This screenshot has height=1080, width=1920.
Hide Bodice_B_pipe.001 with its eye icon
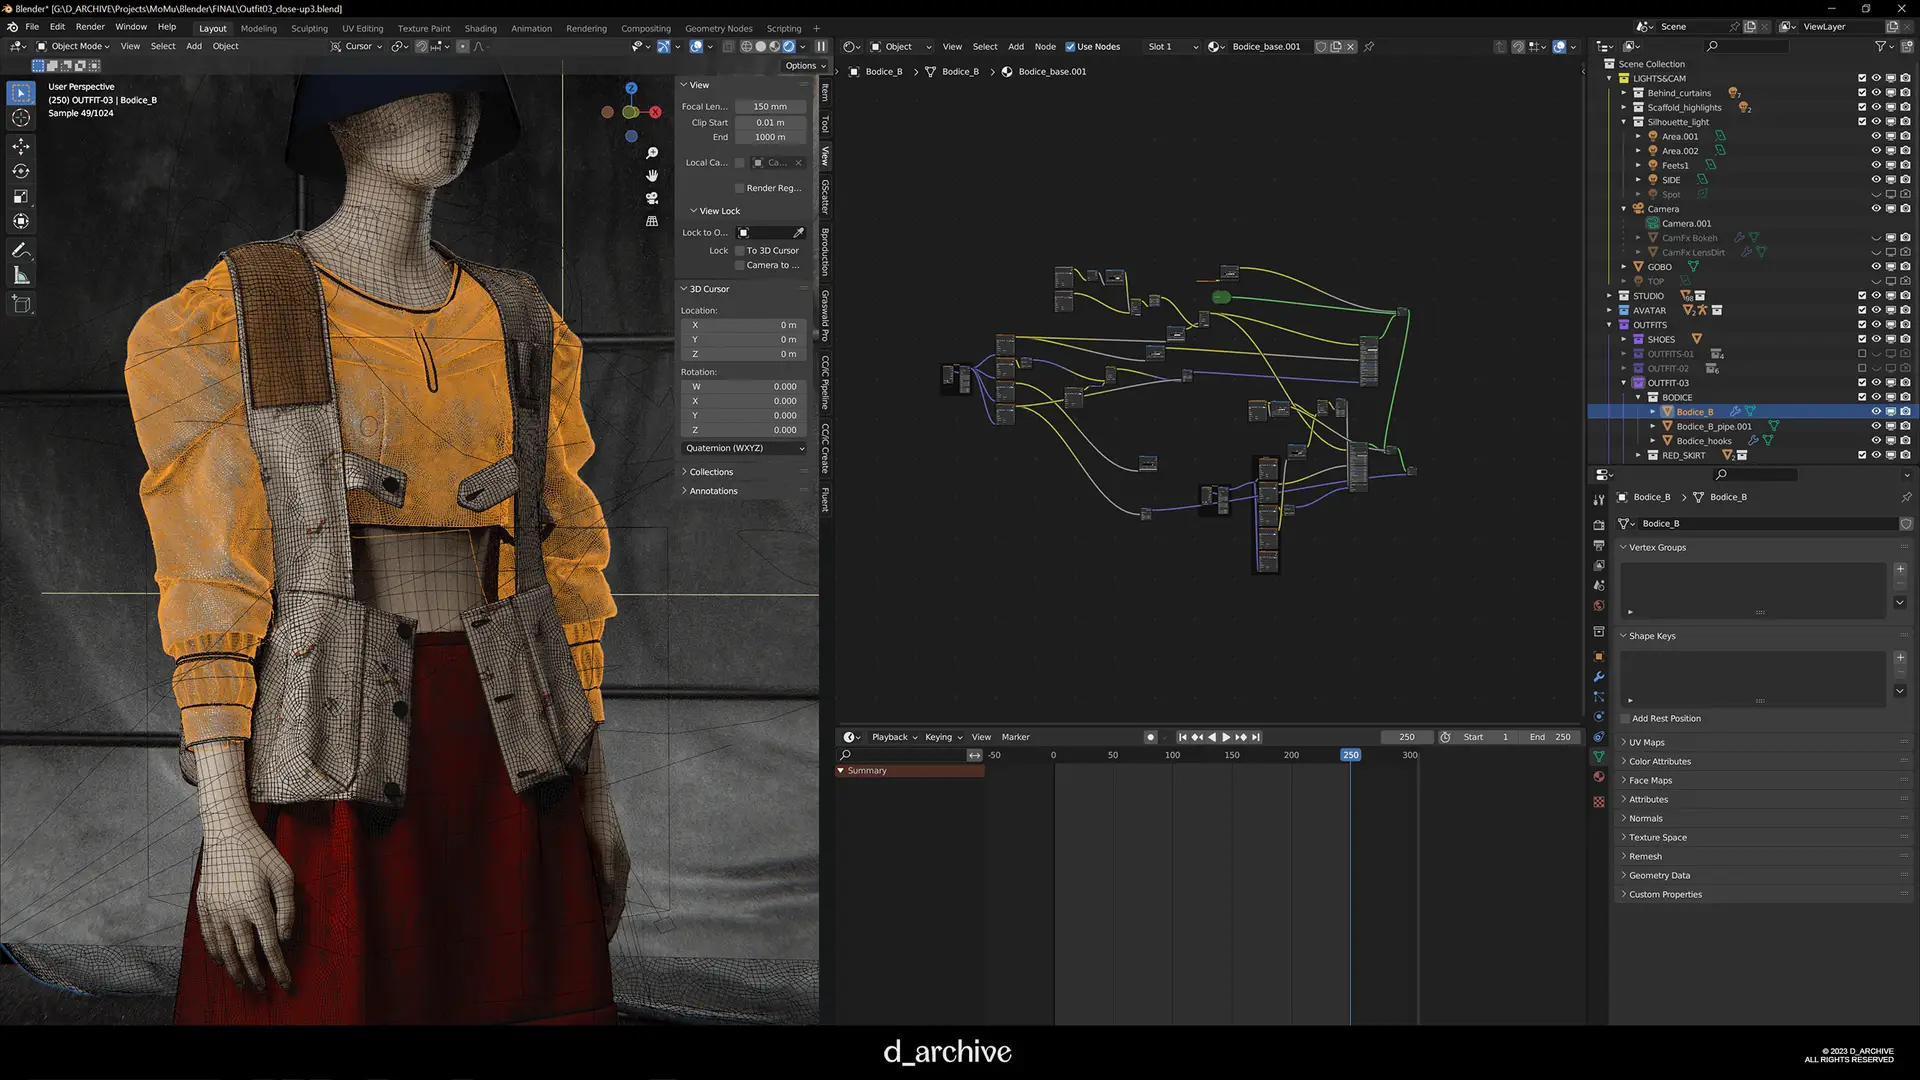click(1876, 426)
